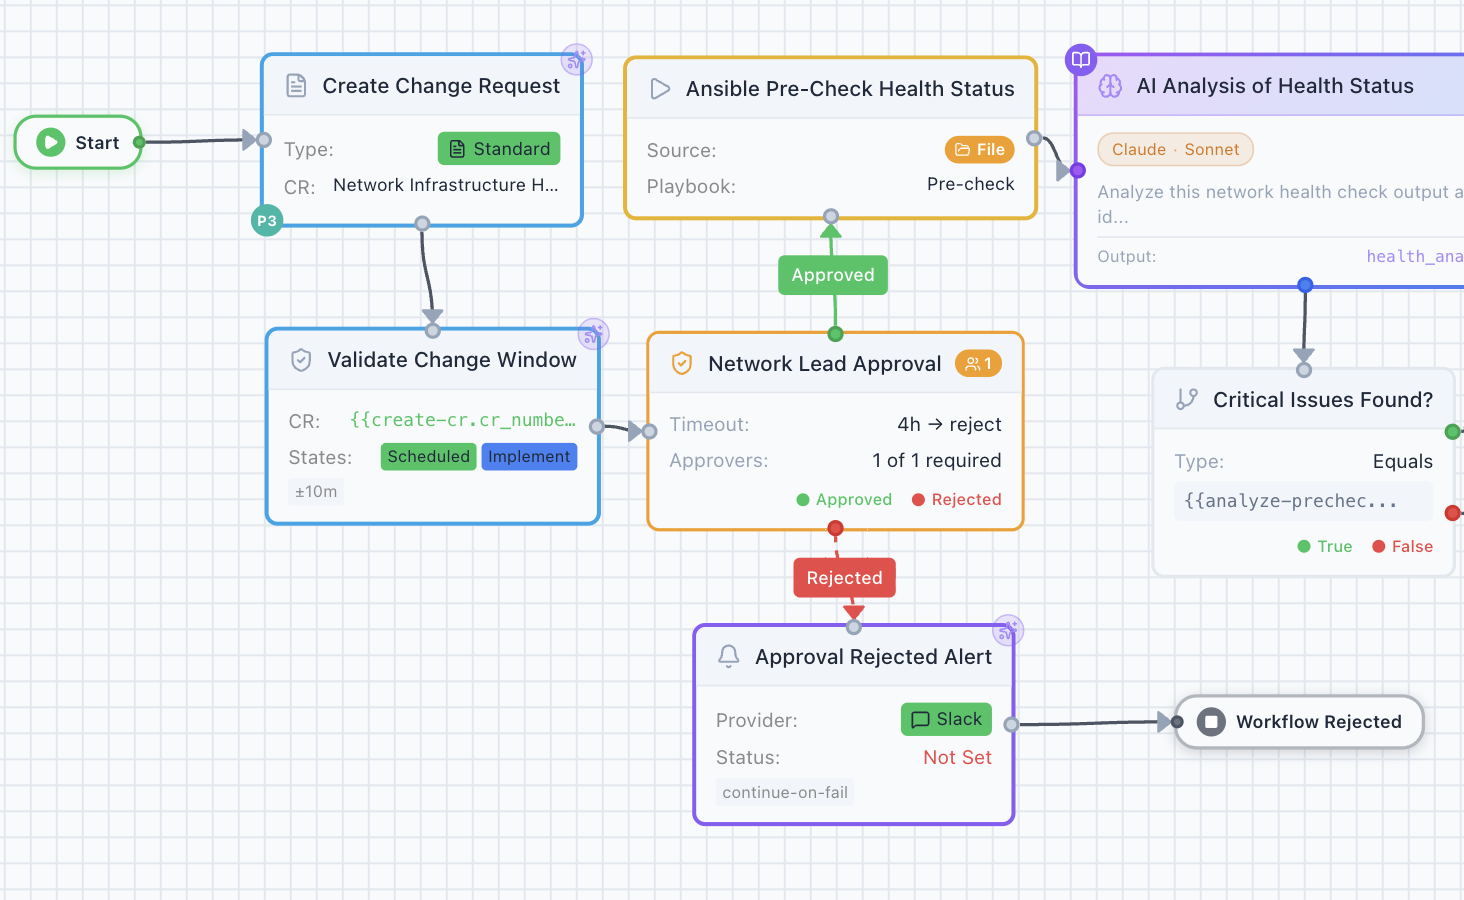The width and height of the screenshot is (1464, 900).
Task: Click the stop icon on Workflow Rejected node
Action: point(1211,722)
